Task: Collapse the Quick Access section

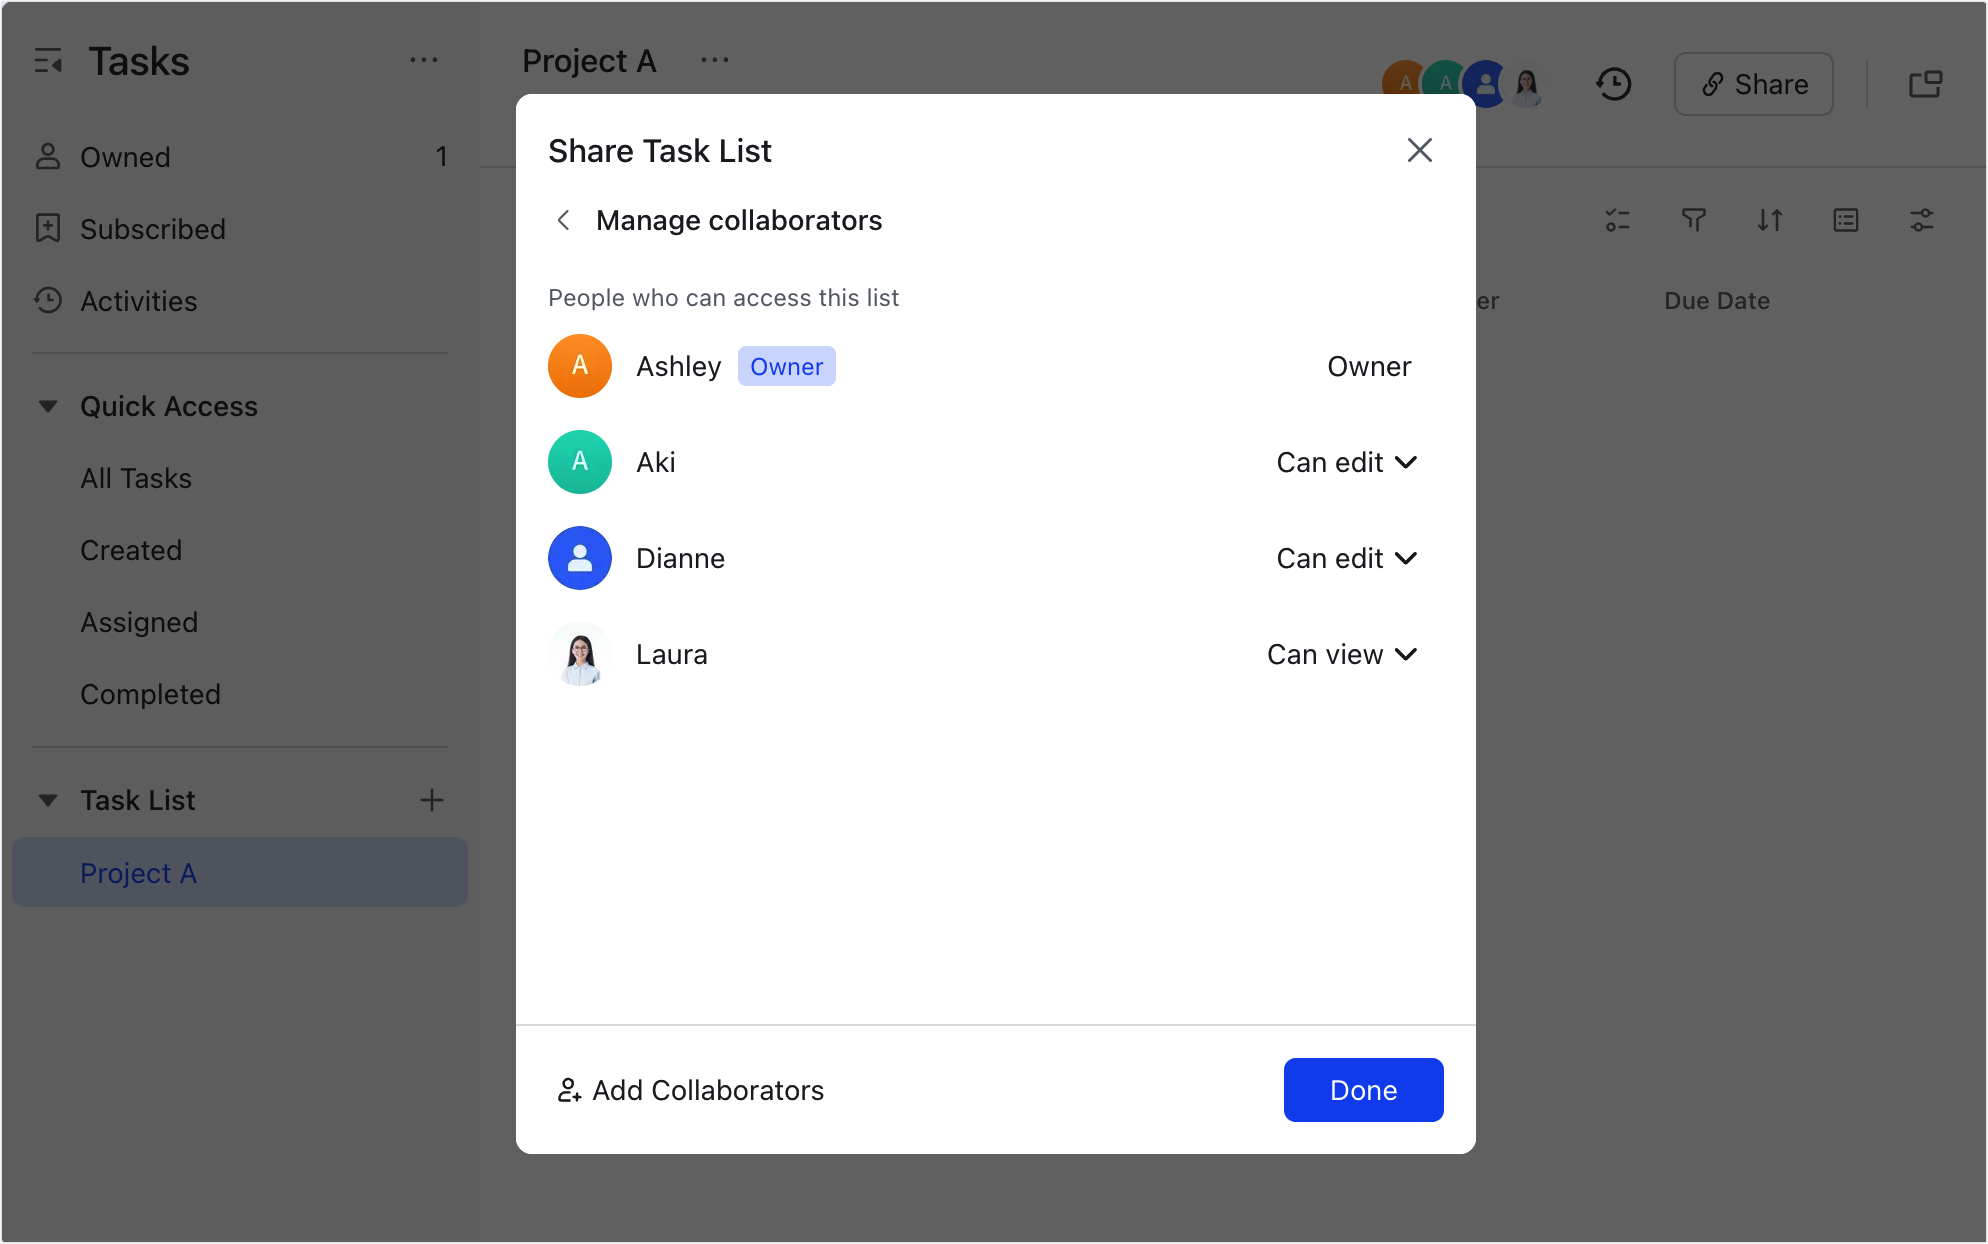Action: pos(47,406)
